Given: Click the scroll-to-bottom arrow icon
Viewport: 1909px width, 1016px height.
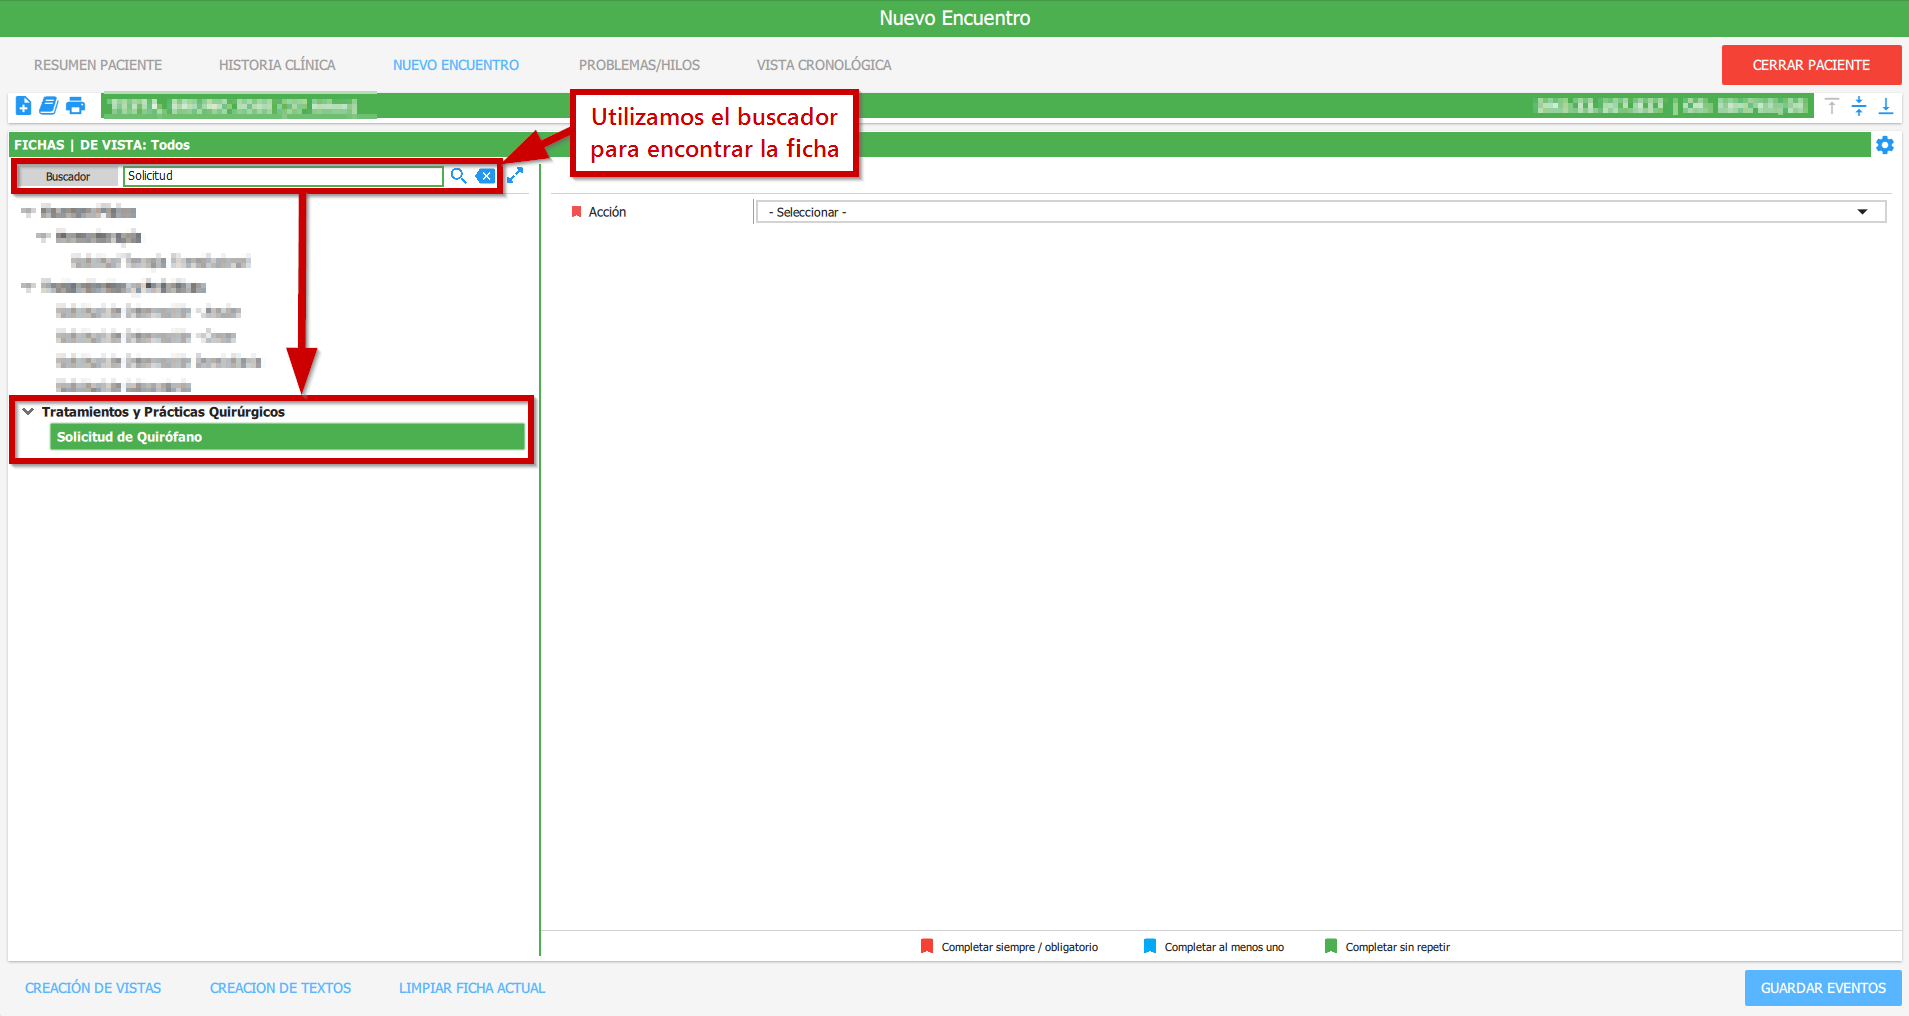Looking at the screenshot, I should click(1886, 106).
